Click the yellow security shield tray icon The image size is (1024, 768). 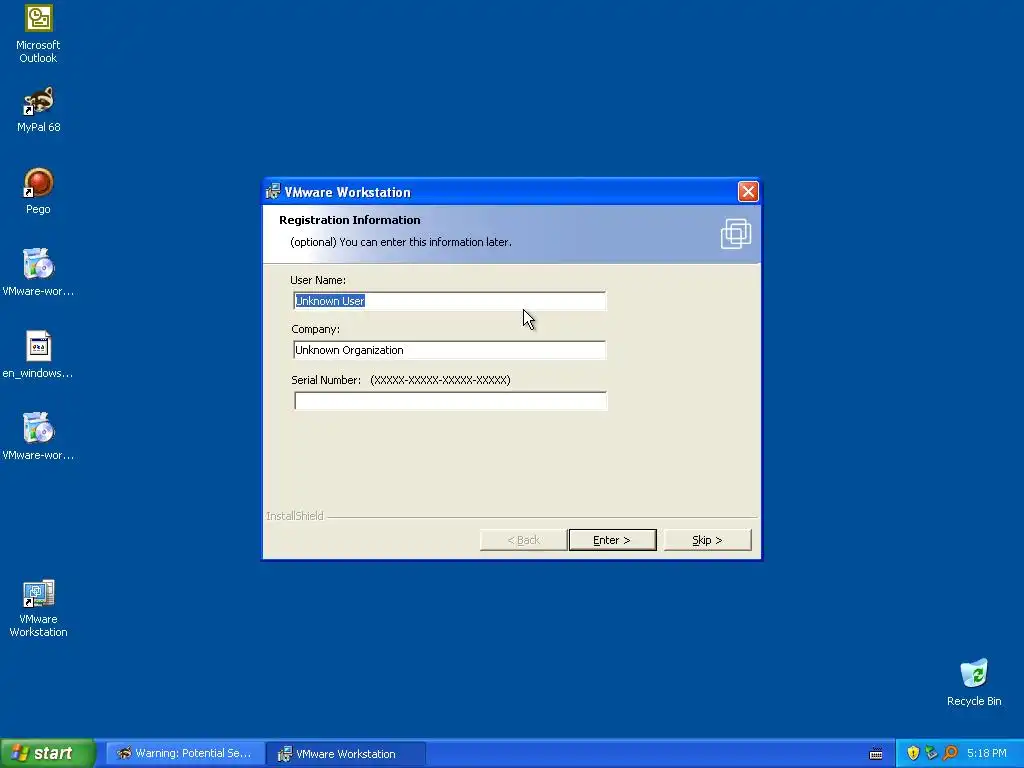[913, 753]
